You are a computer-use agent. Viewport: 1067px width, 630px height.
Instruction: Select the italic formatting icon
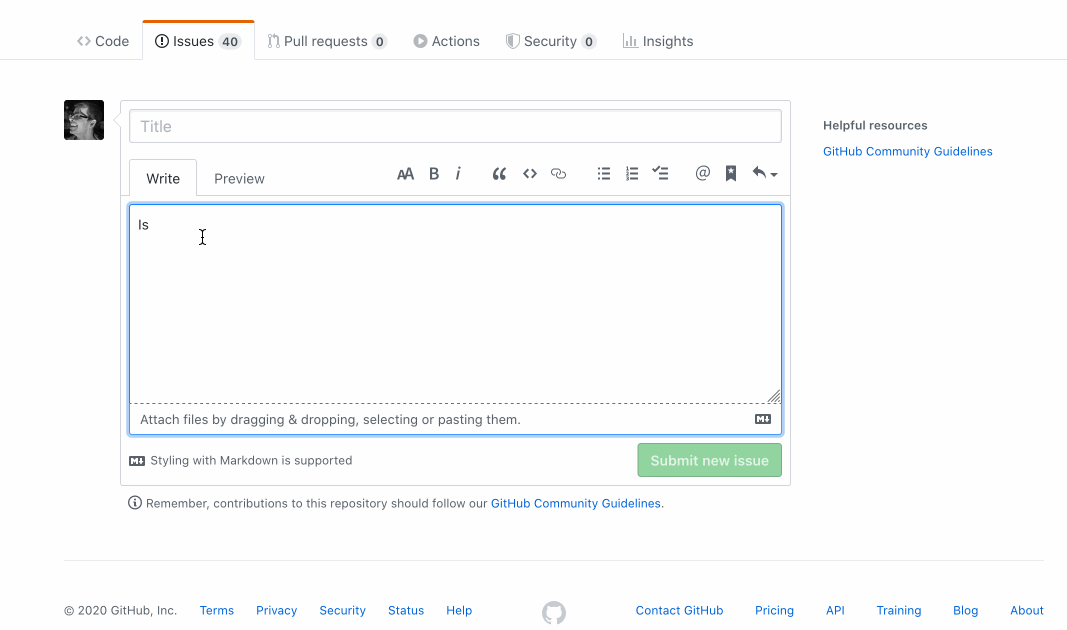click(458, 173)
